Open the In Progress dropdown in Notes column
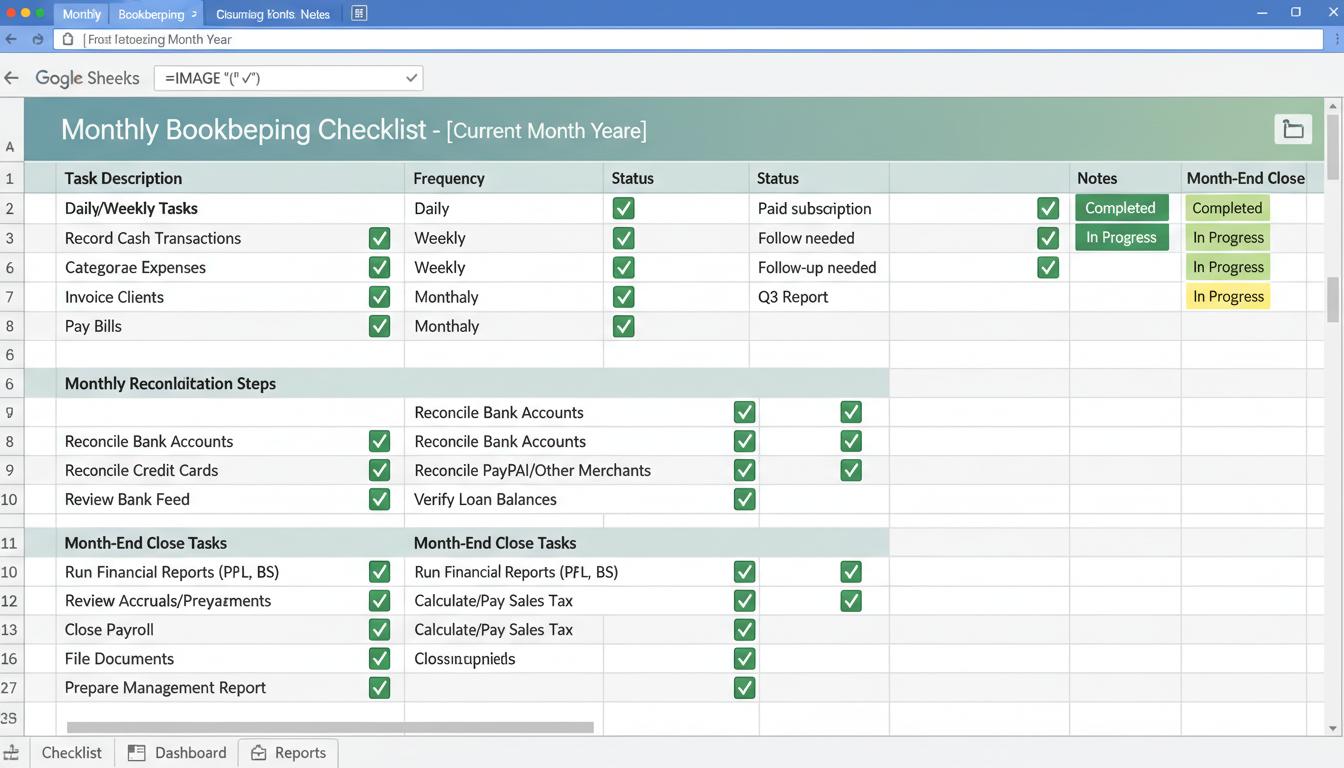 click(1121, 237)
